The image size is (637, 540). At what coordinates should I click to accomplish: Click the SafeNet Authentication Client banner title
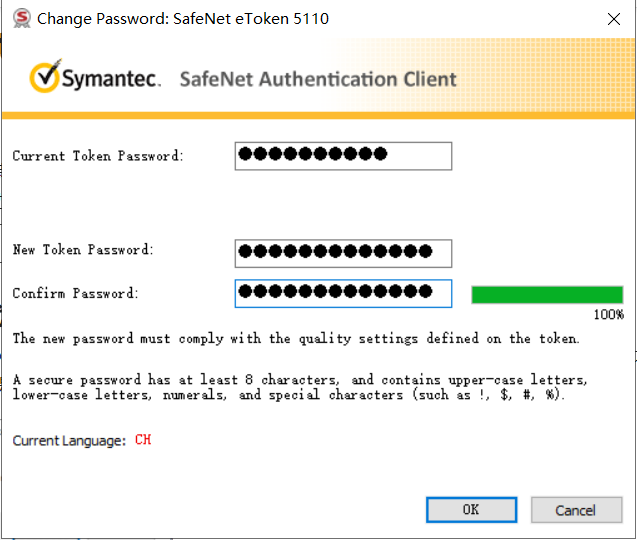[318, 79]
